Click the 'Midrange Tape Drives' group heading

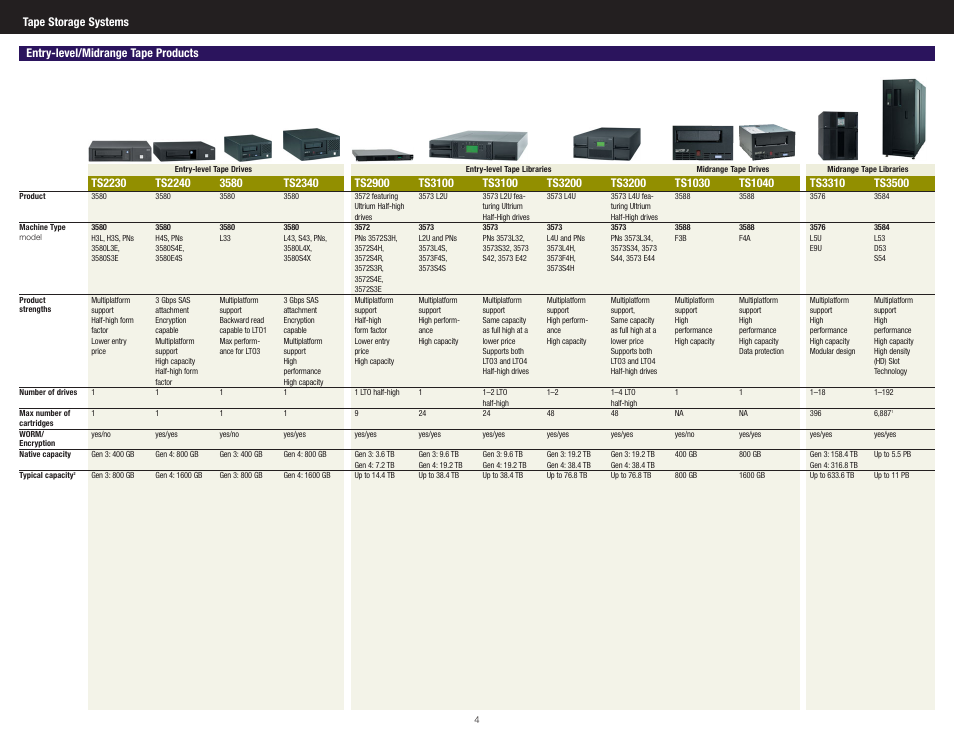[x=733, y=169]
